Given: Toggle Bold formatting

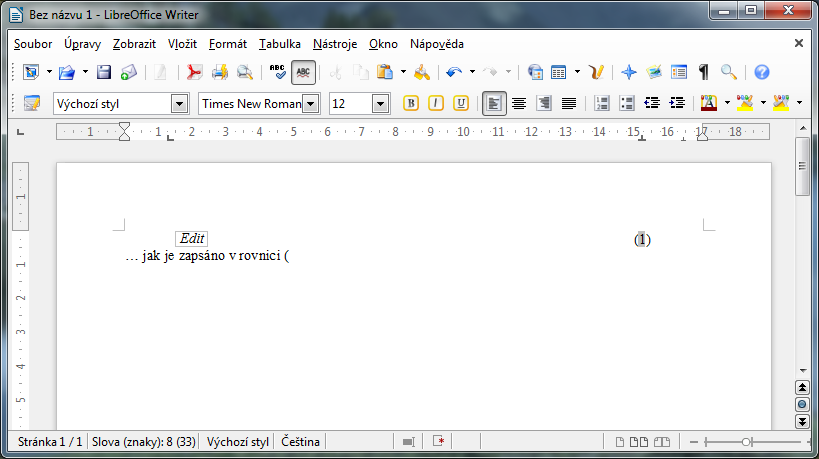Looking at the screenshot, I should pos(411,103).
